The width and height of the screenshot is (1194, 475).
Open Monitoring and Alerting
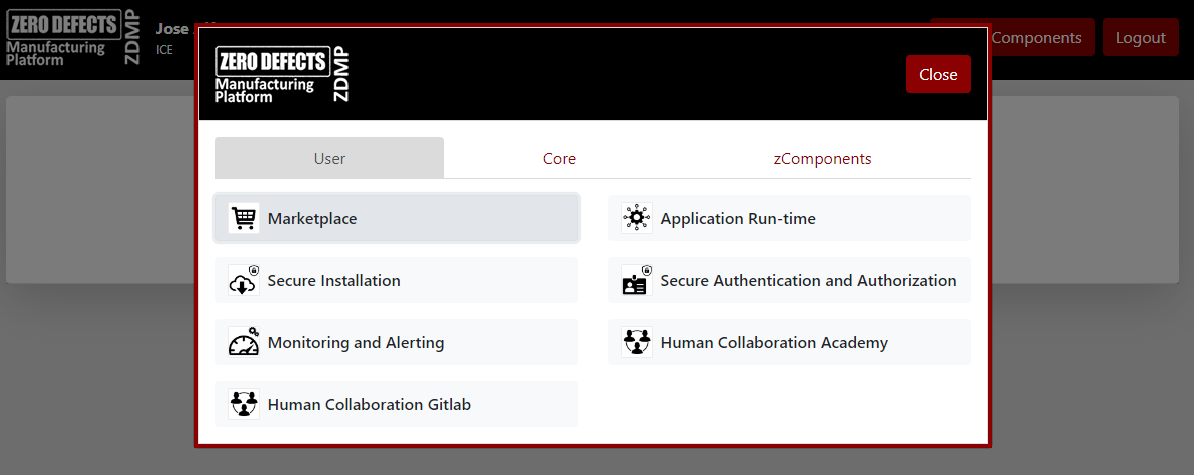coord(397,343)
